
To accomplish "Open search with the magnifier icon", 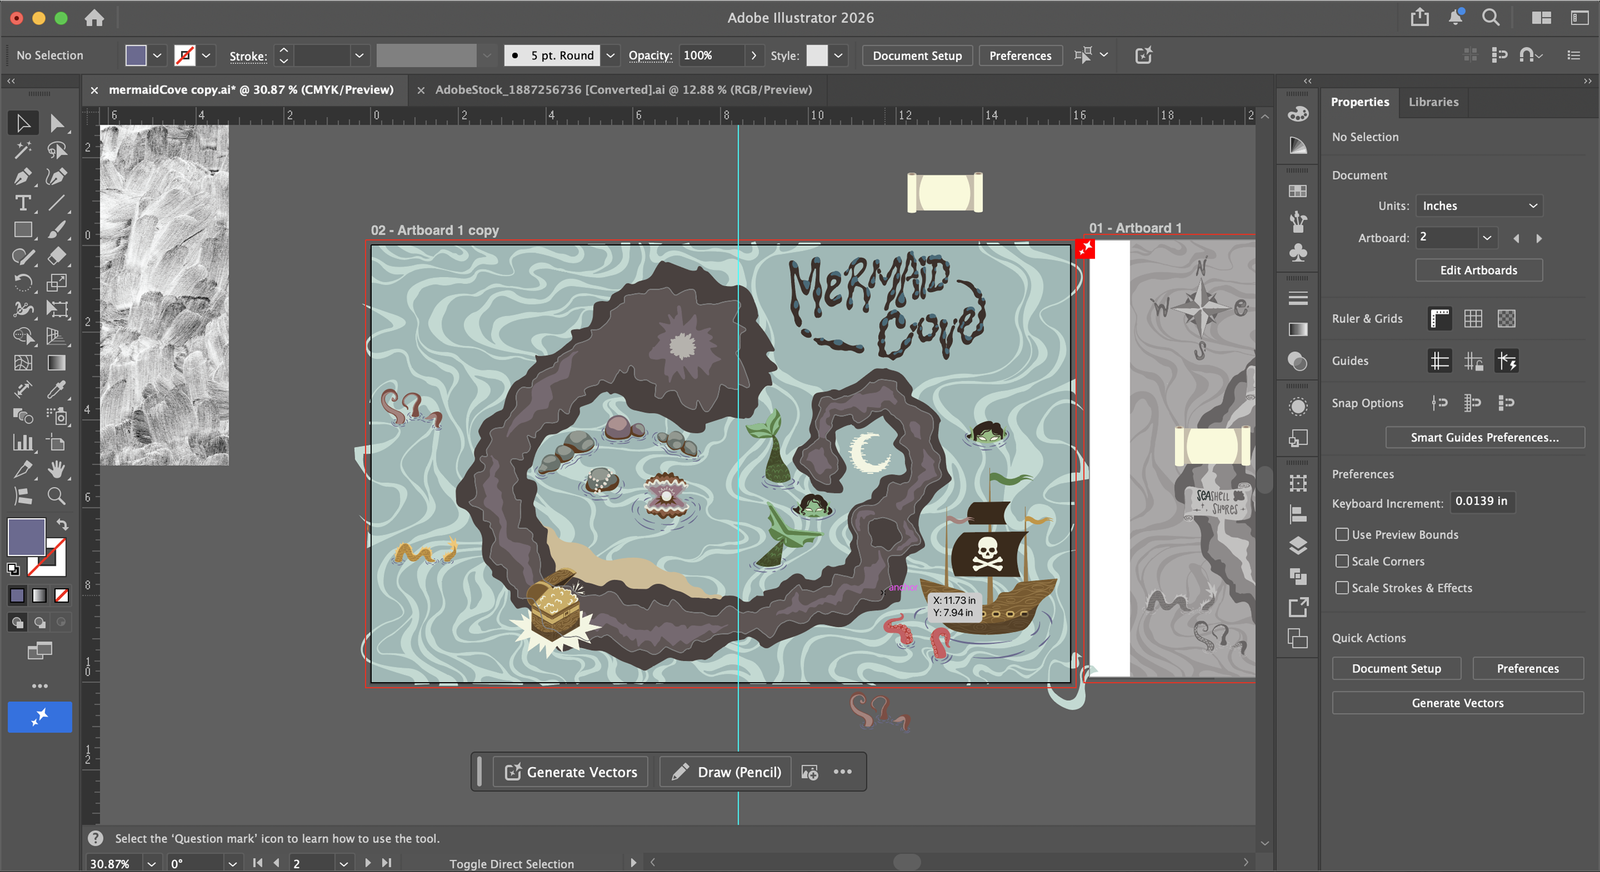I will [x=1490, y=17].
